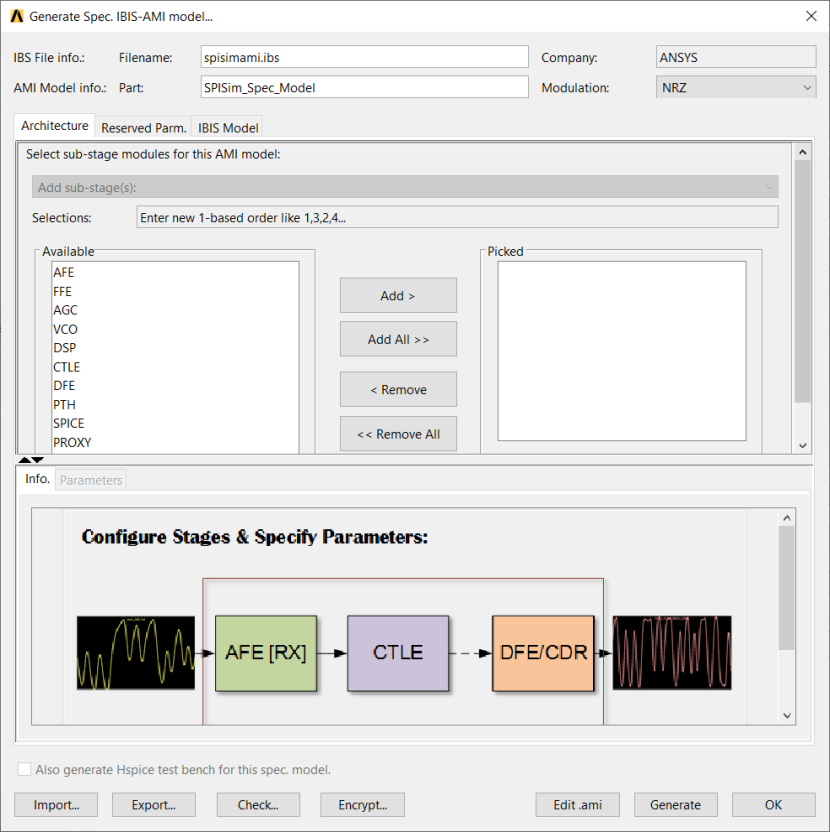
Task: Select SPICE in the Available list
Action: pyautogui.click(x=175, y=423)
